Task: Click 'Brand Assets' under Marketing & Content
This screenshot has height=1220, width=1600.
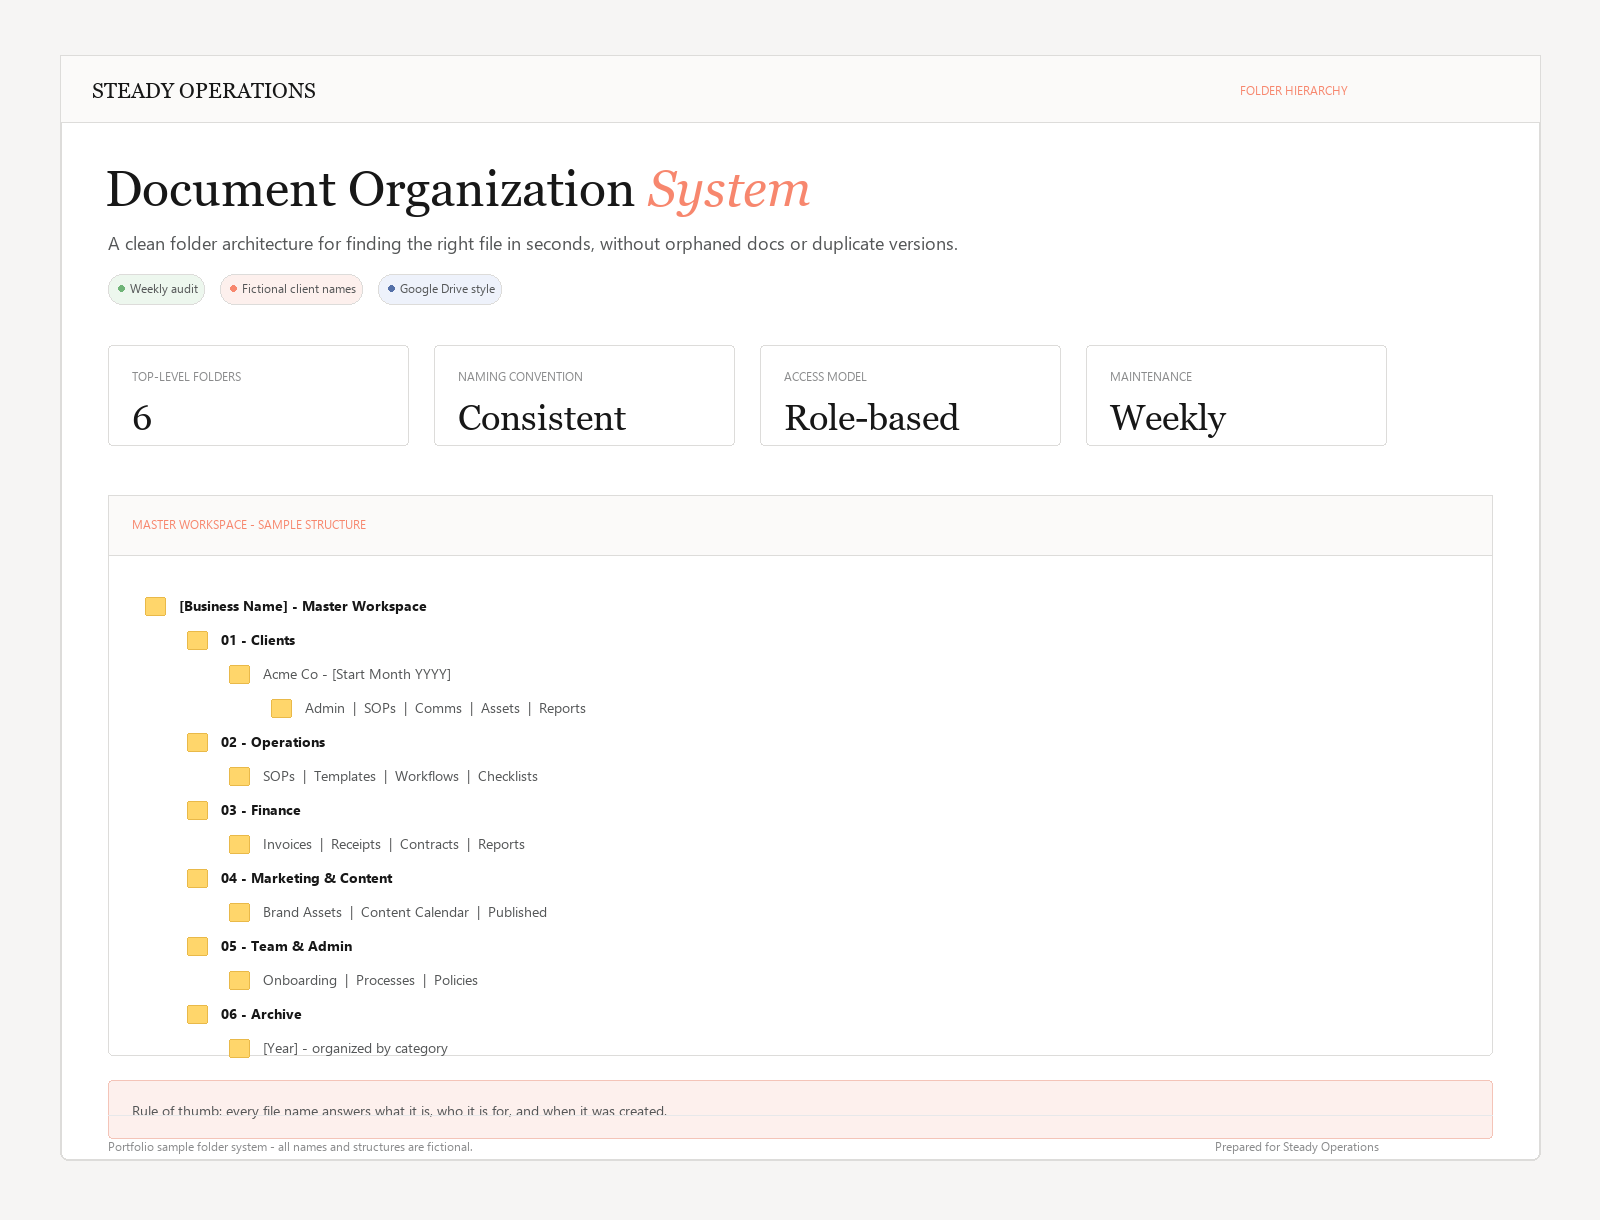Action: coord(302,912)
